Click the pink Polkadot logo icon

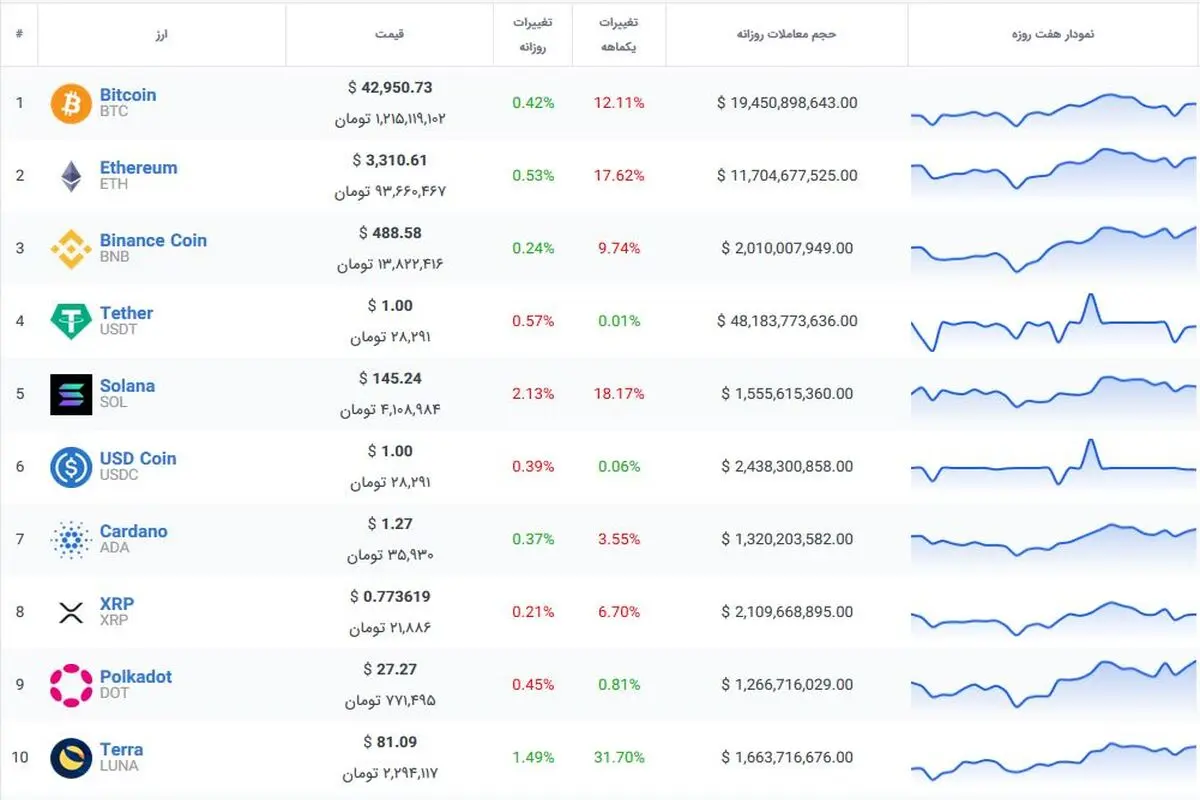click(x=71, y=685)
